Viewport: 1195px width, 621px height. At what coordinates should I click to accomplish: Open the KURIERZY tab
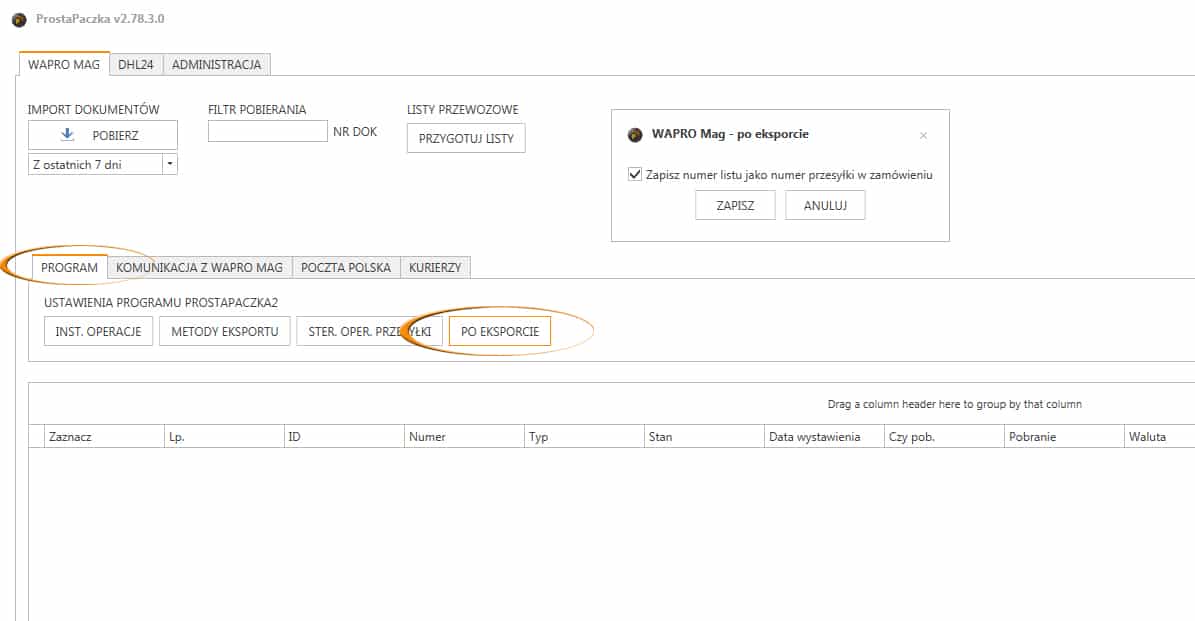click(x=435, y=267)
